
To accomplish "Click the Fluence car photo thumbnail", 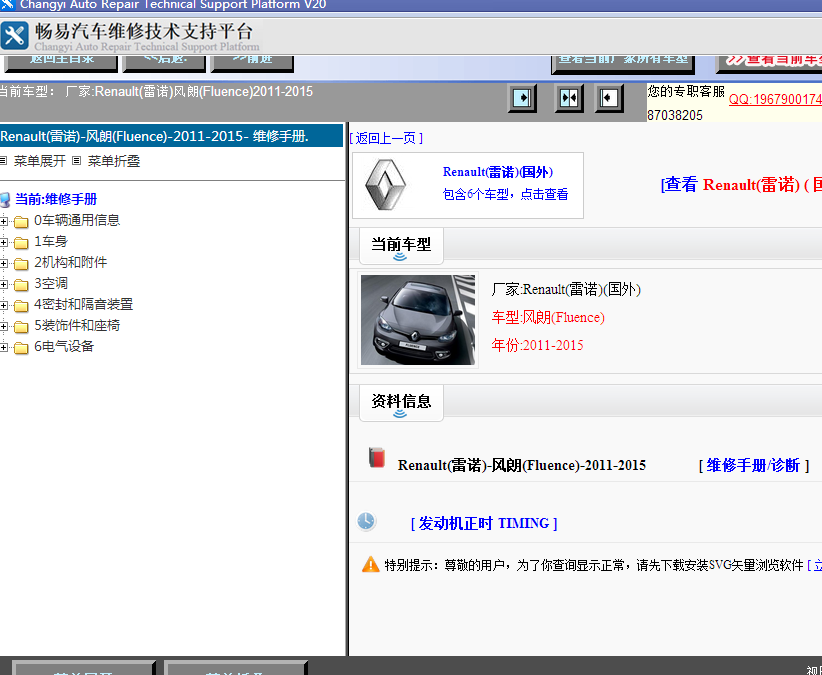I will [418, 320].
